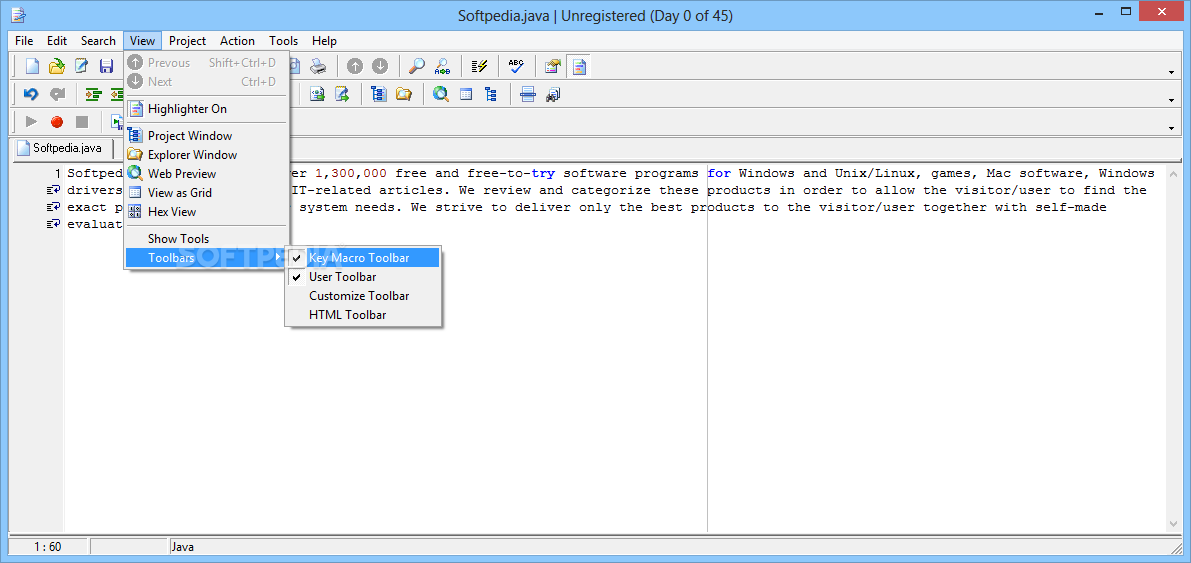The image size is (1191, 563).
Task: Switch to grid view via toolbar table icon
Action: pos(466,94)
